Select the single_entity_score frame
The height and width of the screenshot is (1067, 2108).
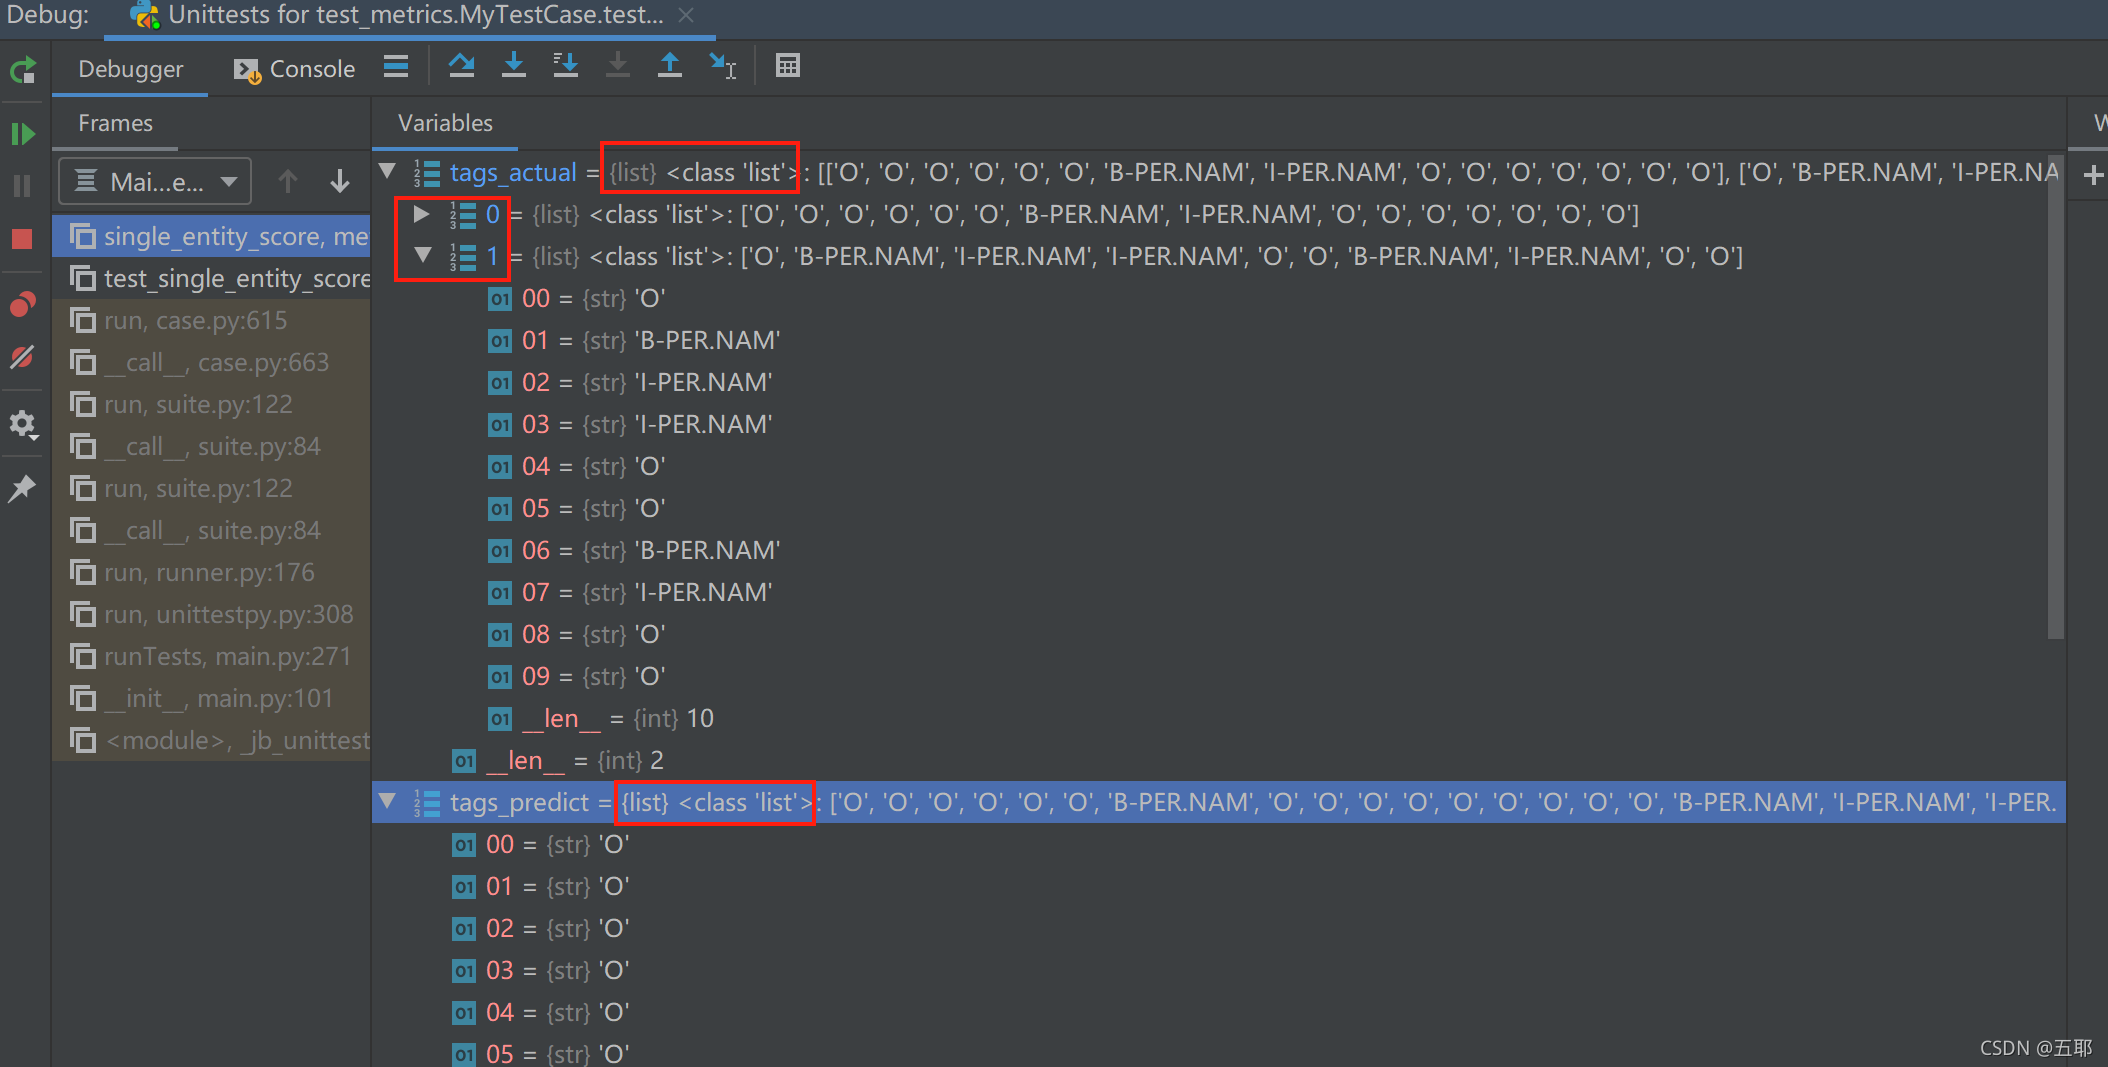(211, 236)
